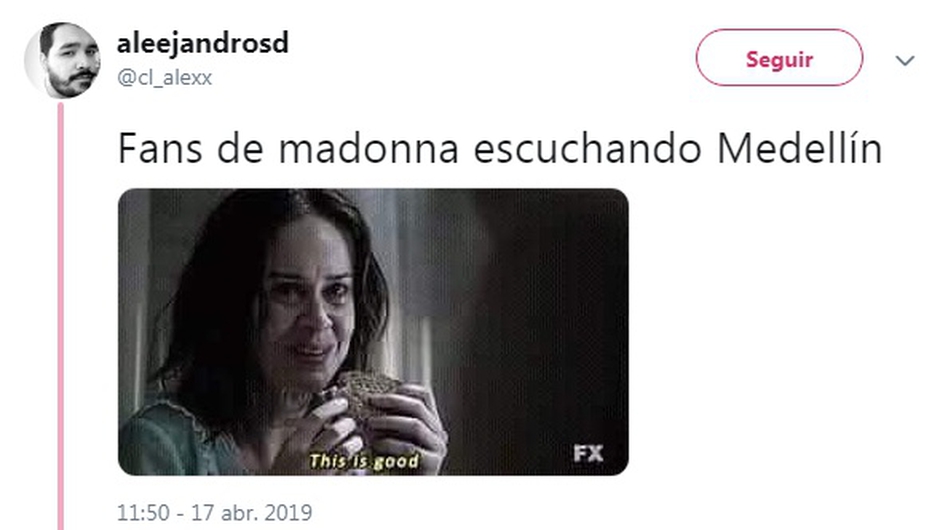
Task: Follow the user with Seguir button
Action: [779, 58]
